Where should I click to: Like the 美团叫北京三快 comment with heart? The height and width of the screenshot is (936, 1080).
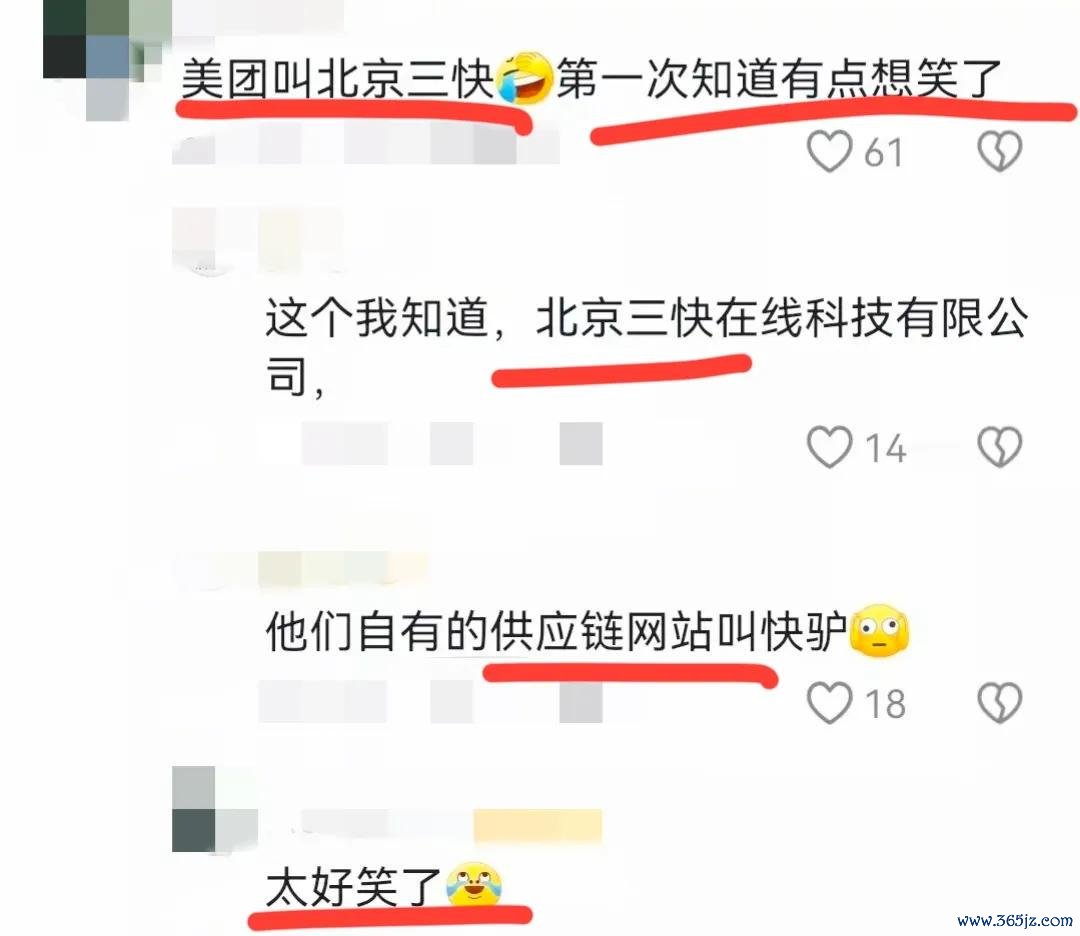click(x=829, y=151)
